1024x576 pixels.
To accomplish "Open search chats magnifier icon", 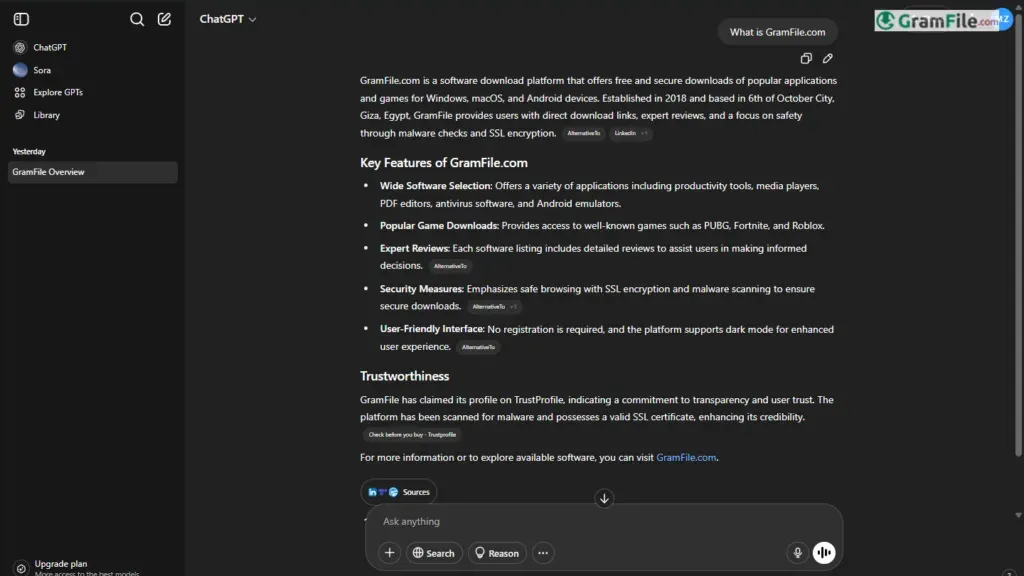I will tap(136, 19).
